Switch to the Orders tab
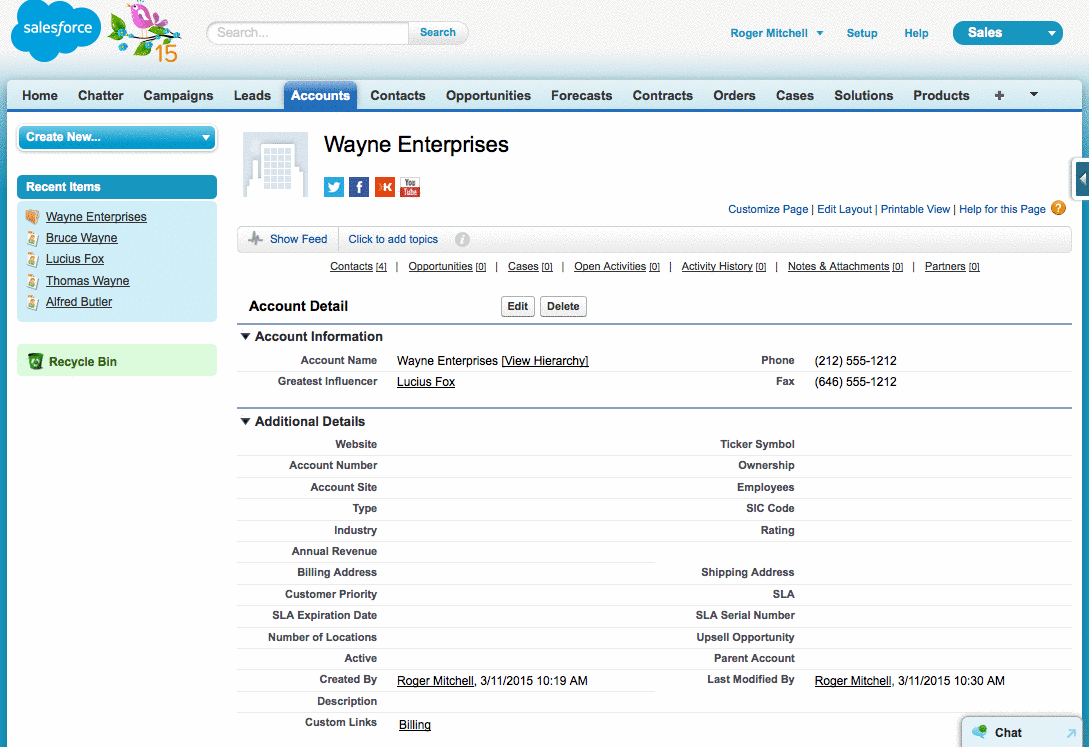This screenshot has height=747, width=1089. pos(734,96)
